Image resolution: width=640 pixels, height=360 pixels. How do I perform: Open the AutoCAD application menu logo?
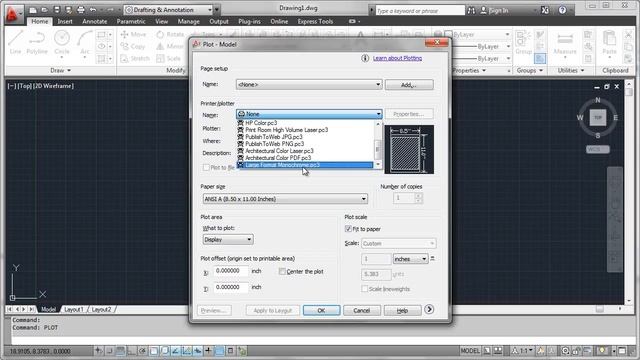click(13, 14)
